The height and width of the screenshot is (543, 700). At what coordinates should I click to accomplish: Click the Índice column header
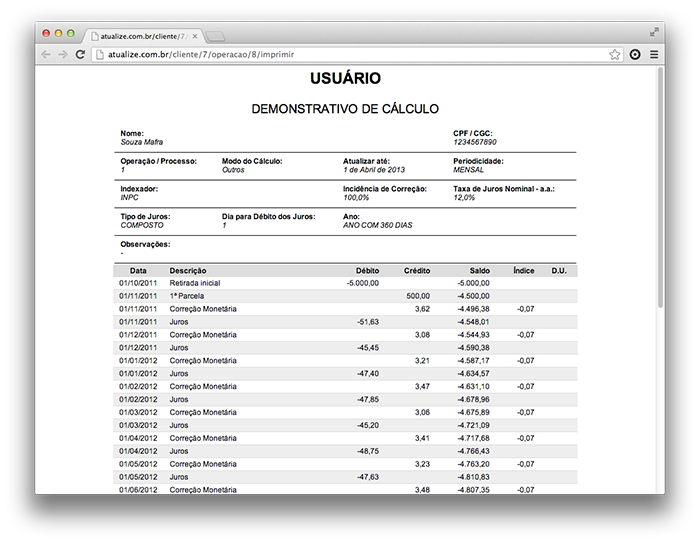[x=524, y=271]
